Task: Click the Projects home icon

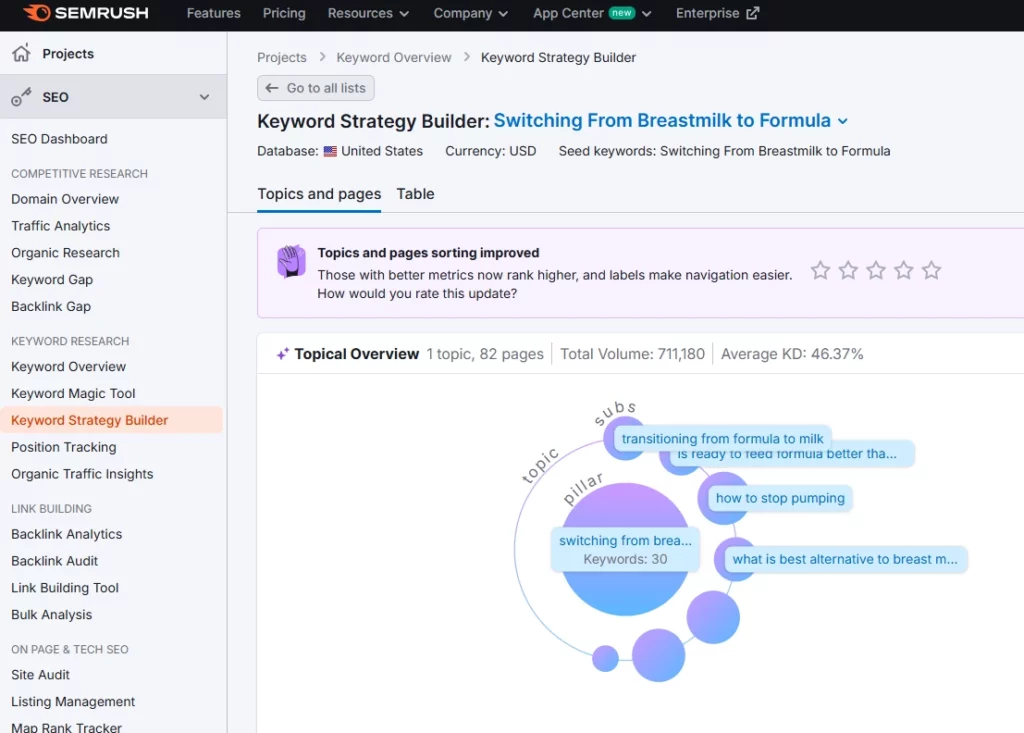Action: pos(21,53)
